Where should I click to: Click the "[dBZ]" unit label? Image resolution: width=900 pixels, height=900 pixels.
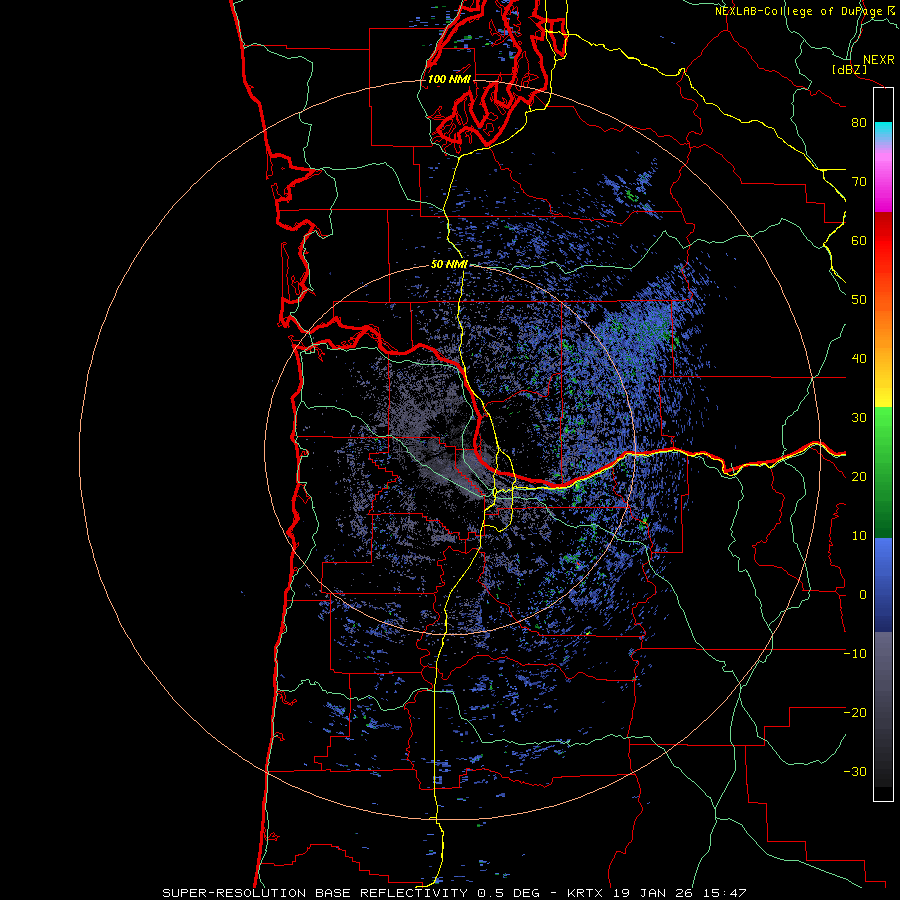[849, 69]
